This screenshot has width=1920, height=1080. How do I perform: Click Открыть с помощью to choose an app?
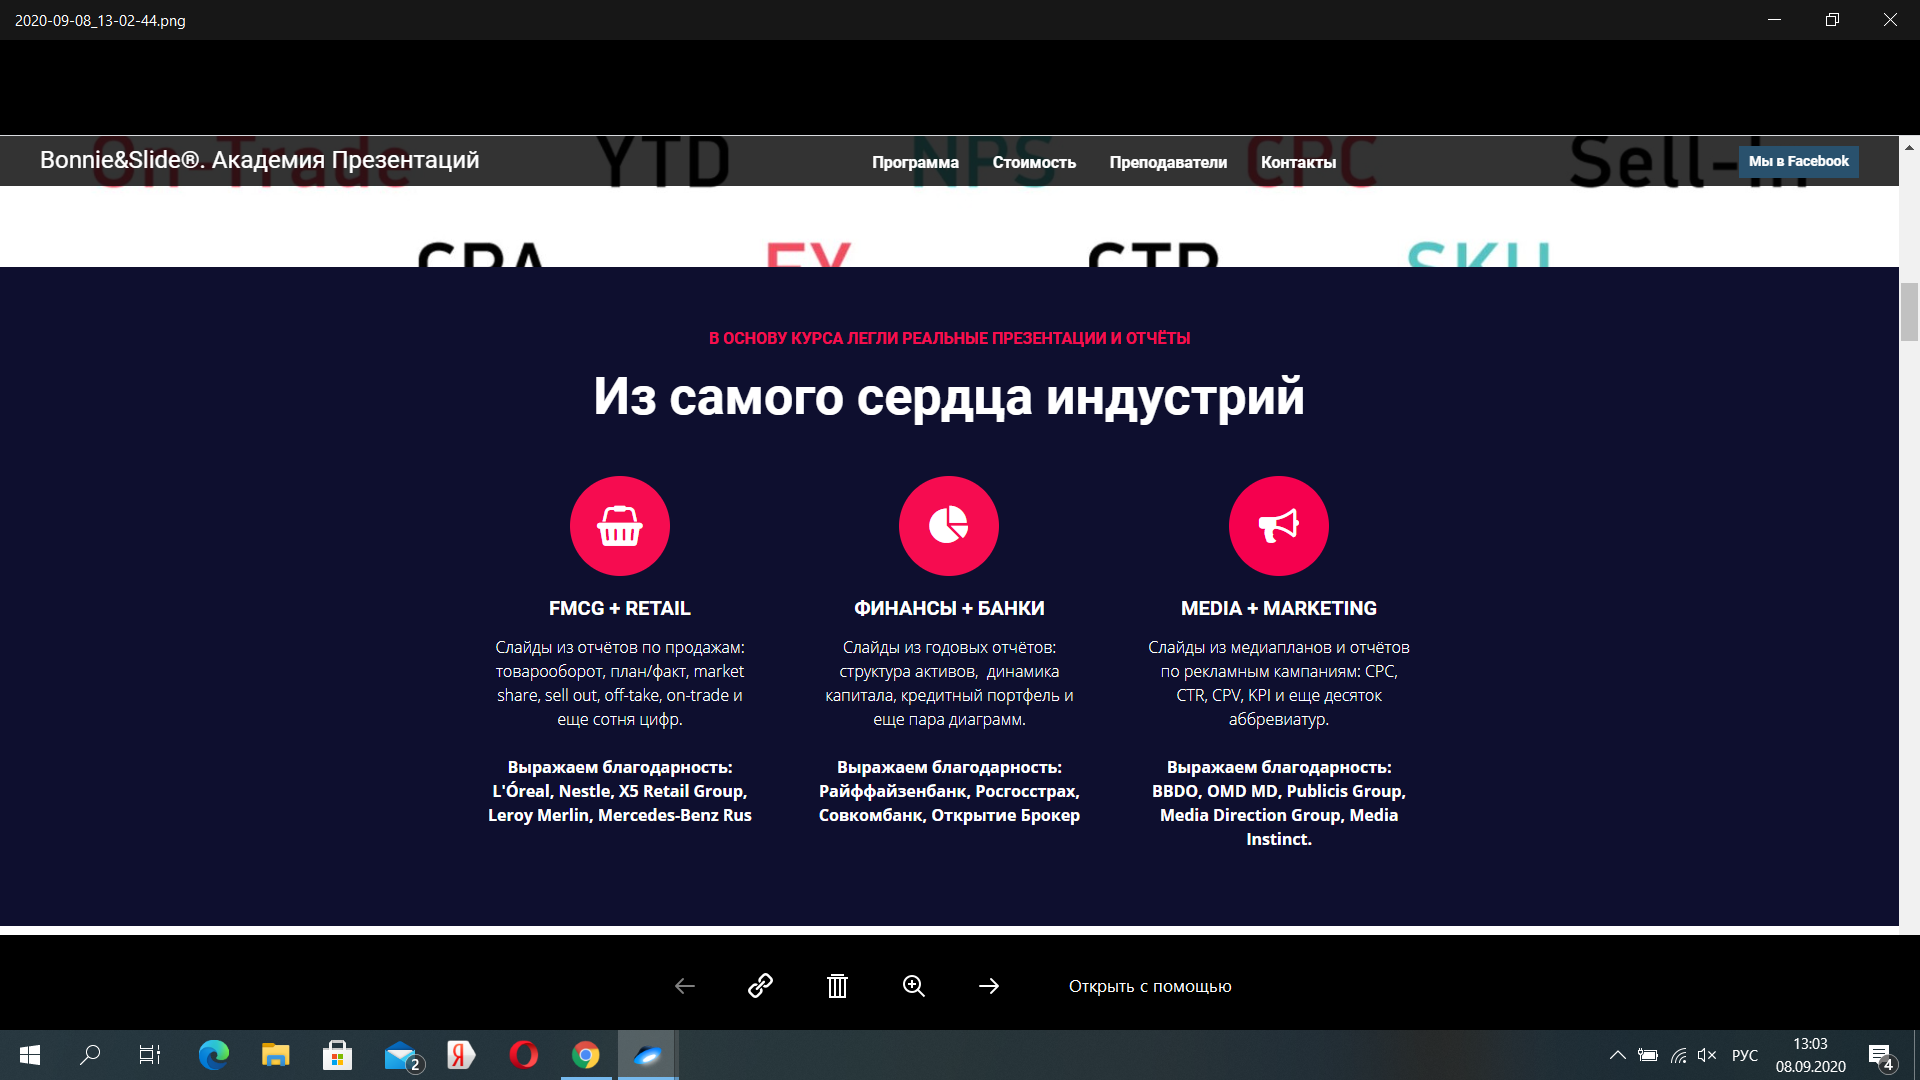point(1150,986)
